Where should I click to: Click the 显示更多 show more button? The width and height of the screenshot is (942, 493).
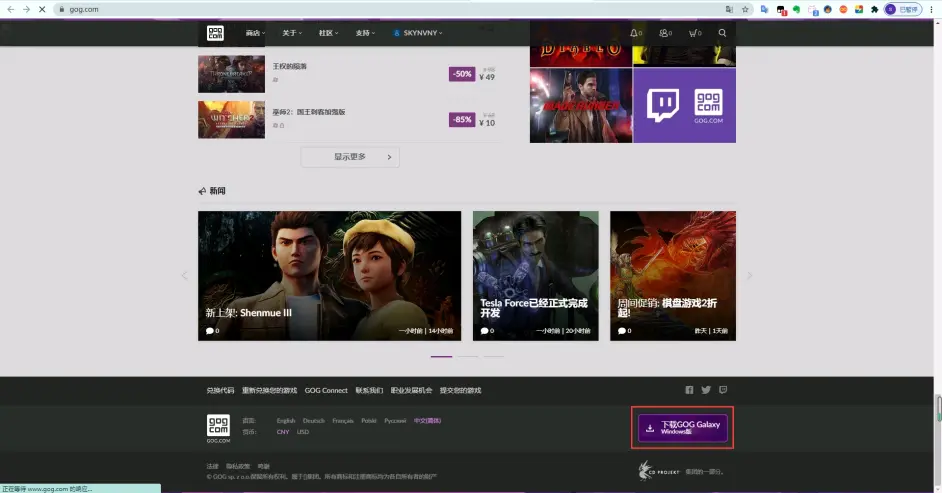point(350,157)
